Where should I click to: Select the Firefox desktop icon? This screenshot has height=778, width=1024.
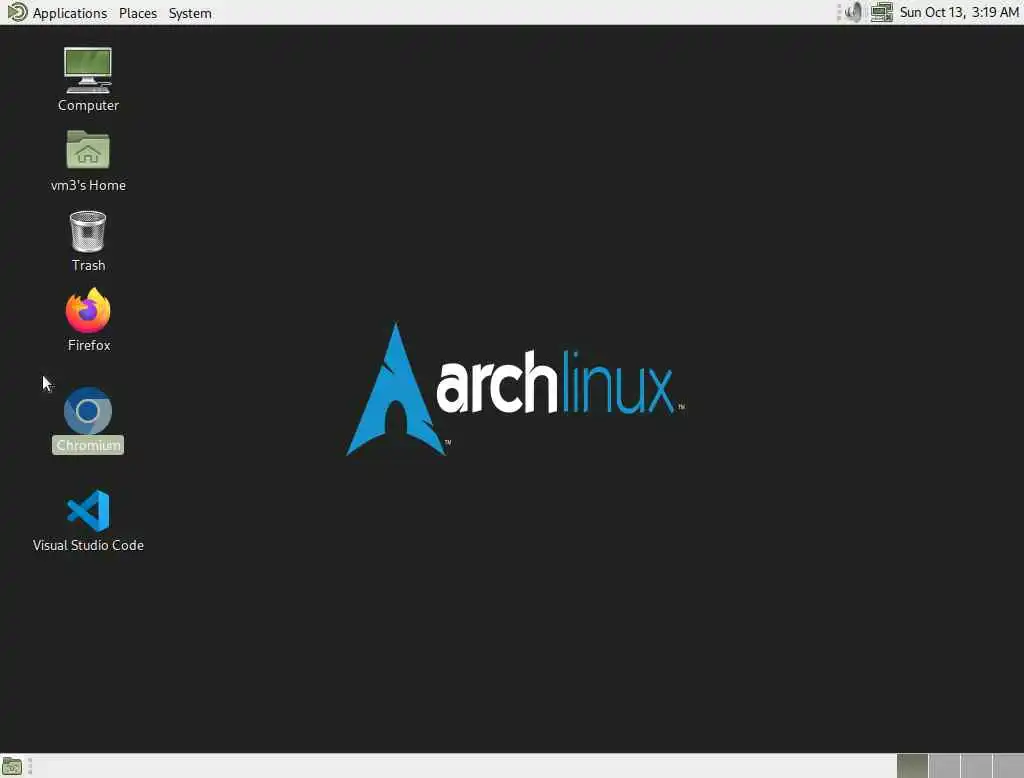(88, 311)
